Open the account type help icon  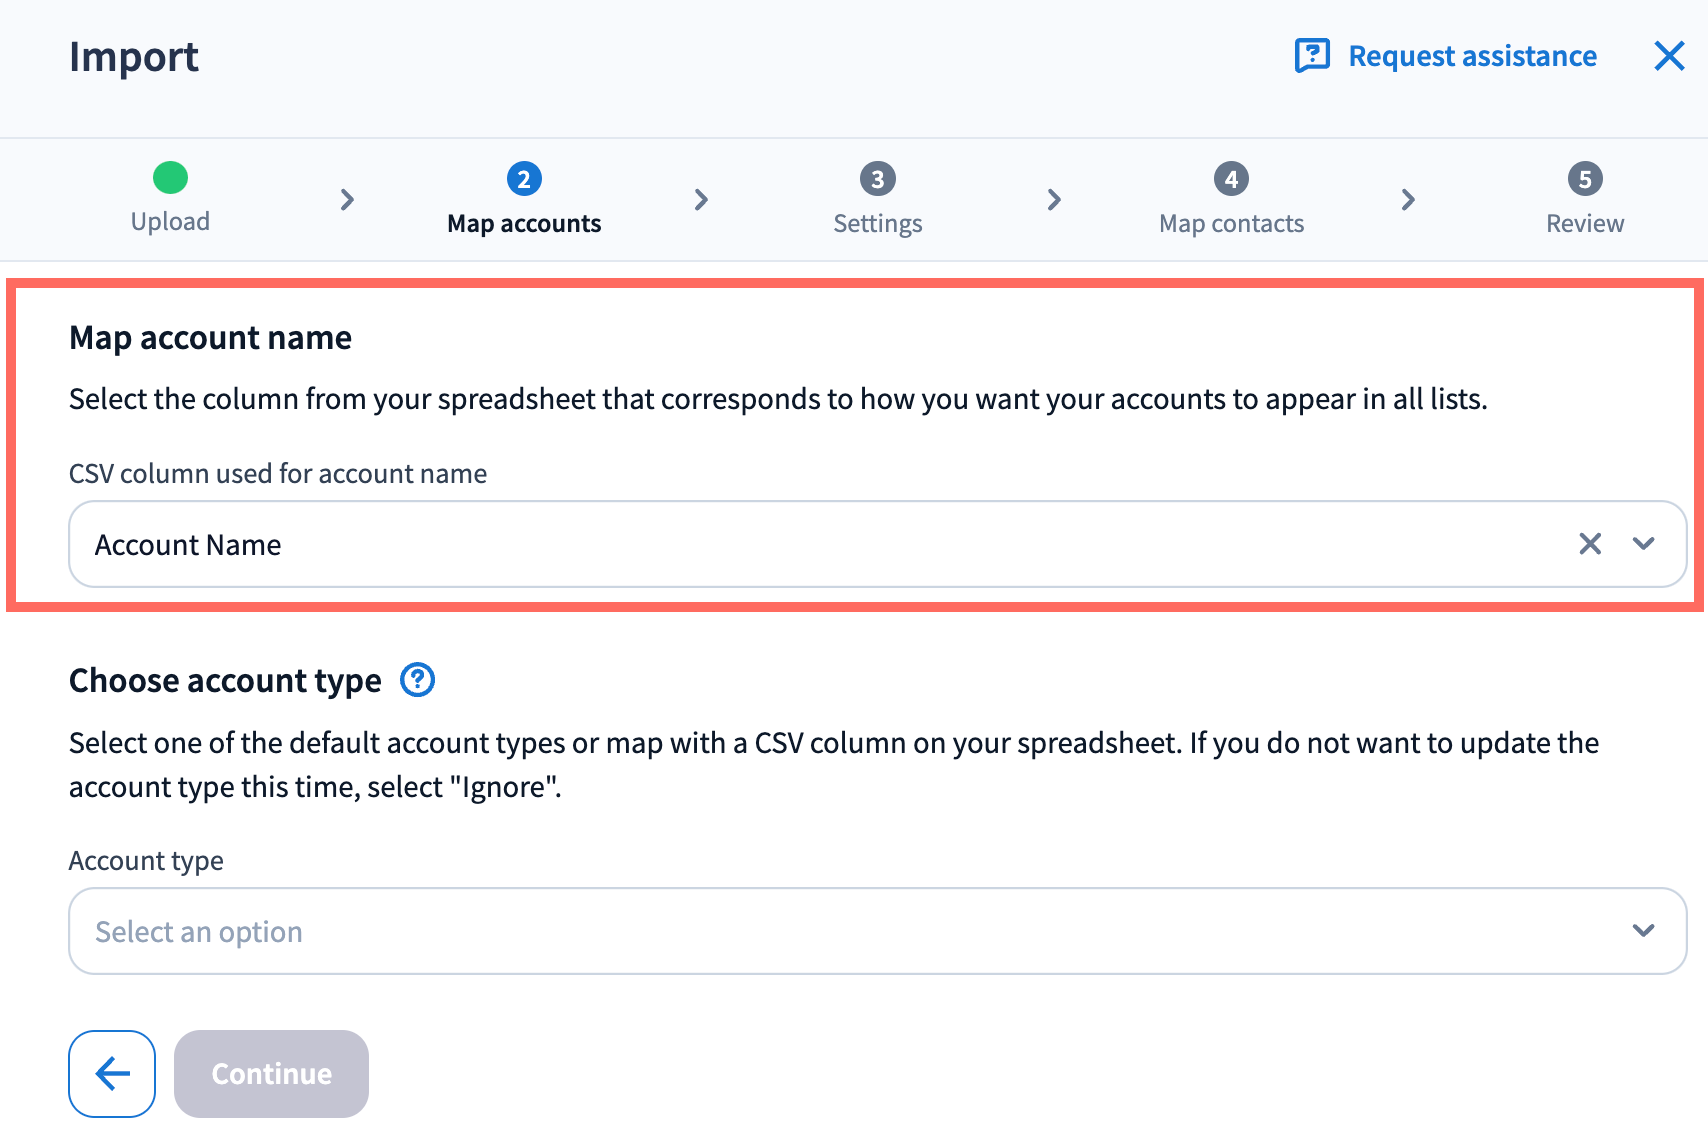[x=417, y=680]
